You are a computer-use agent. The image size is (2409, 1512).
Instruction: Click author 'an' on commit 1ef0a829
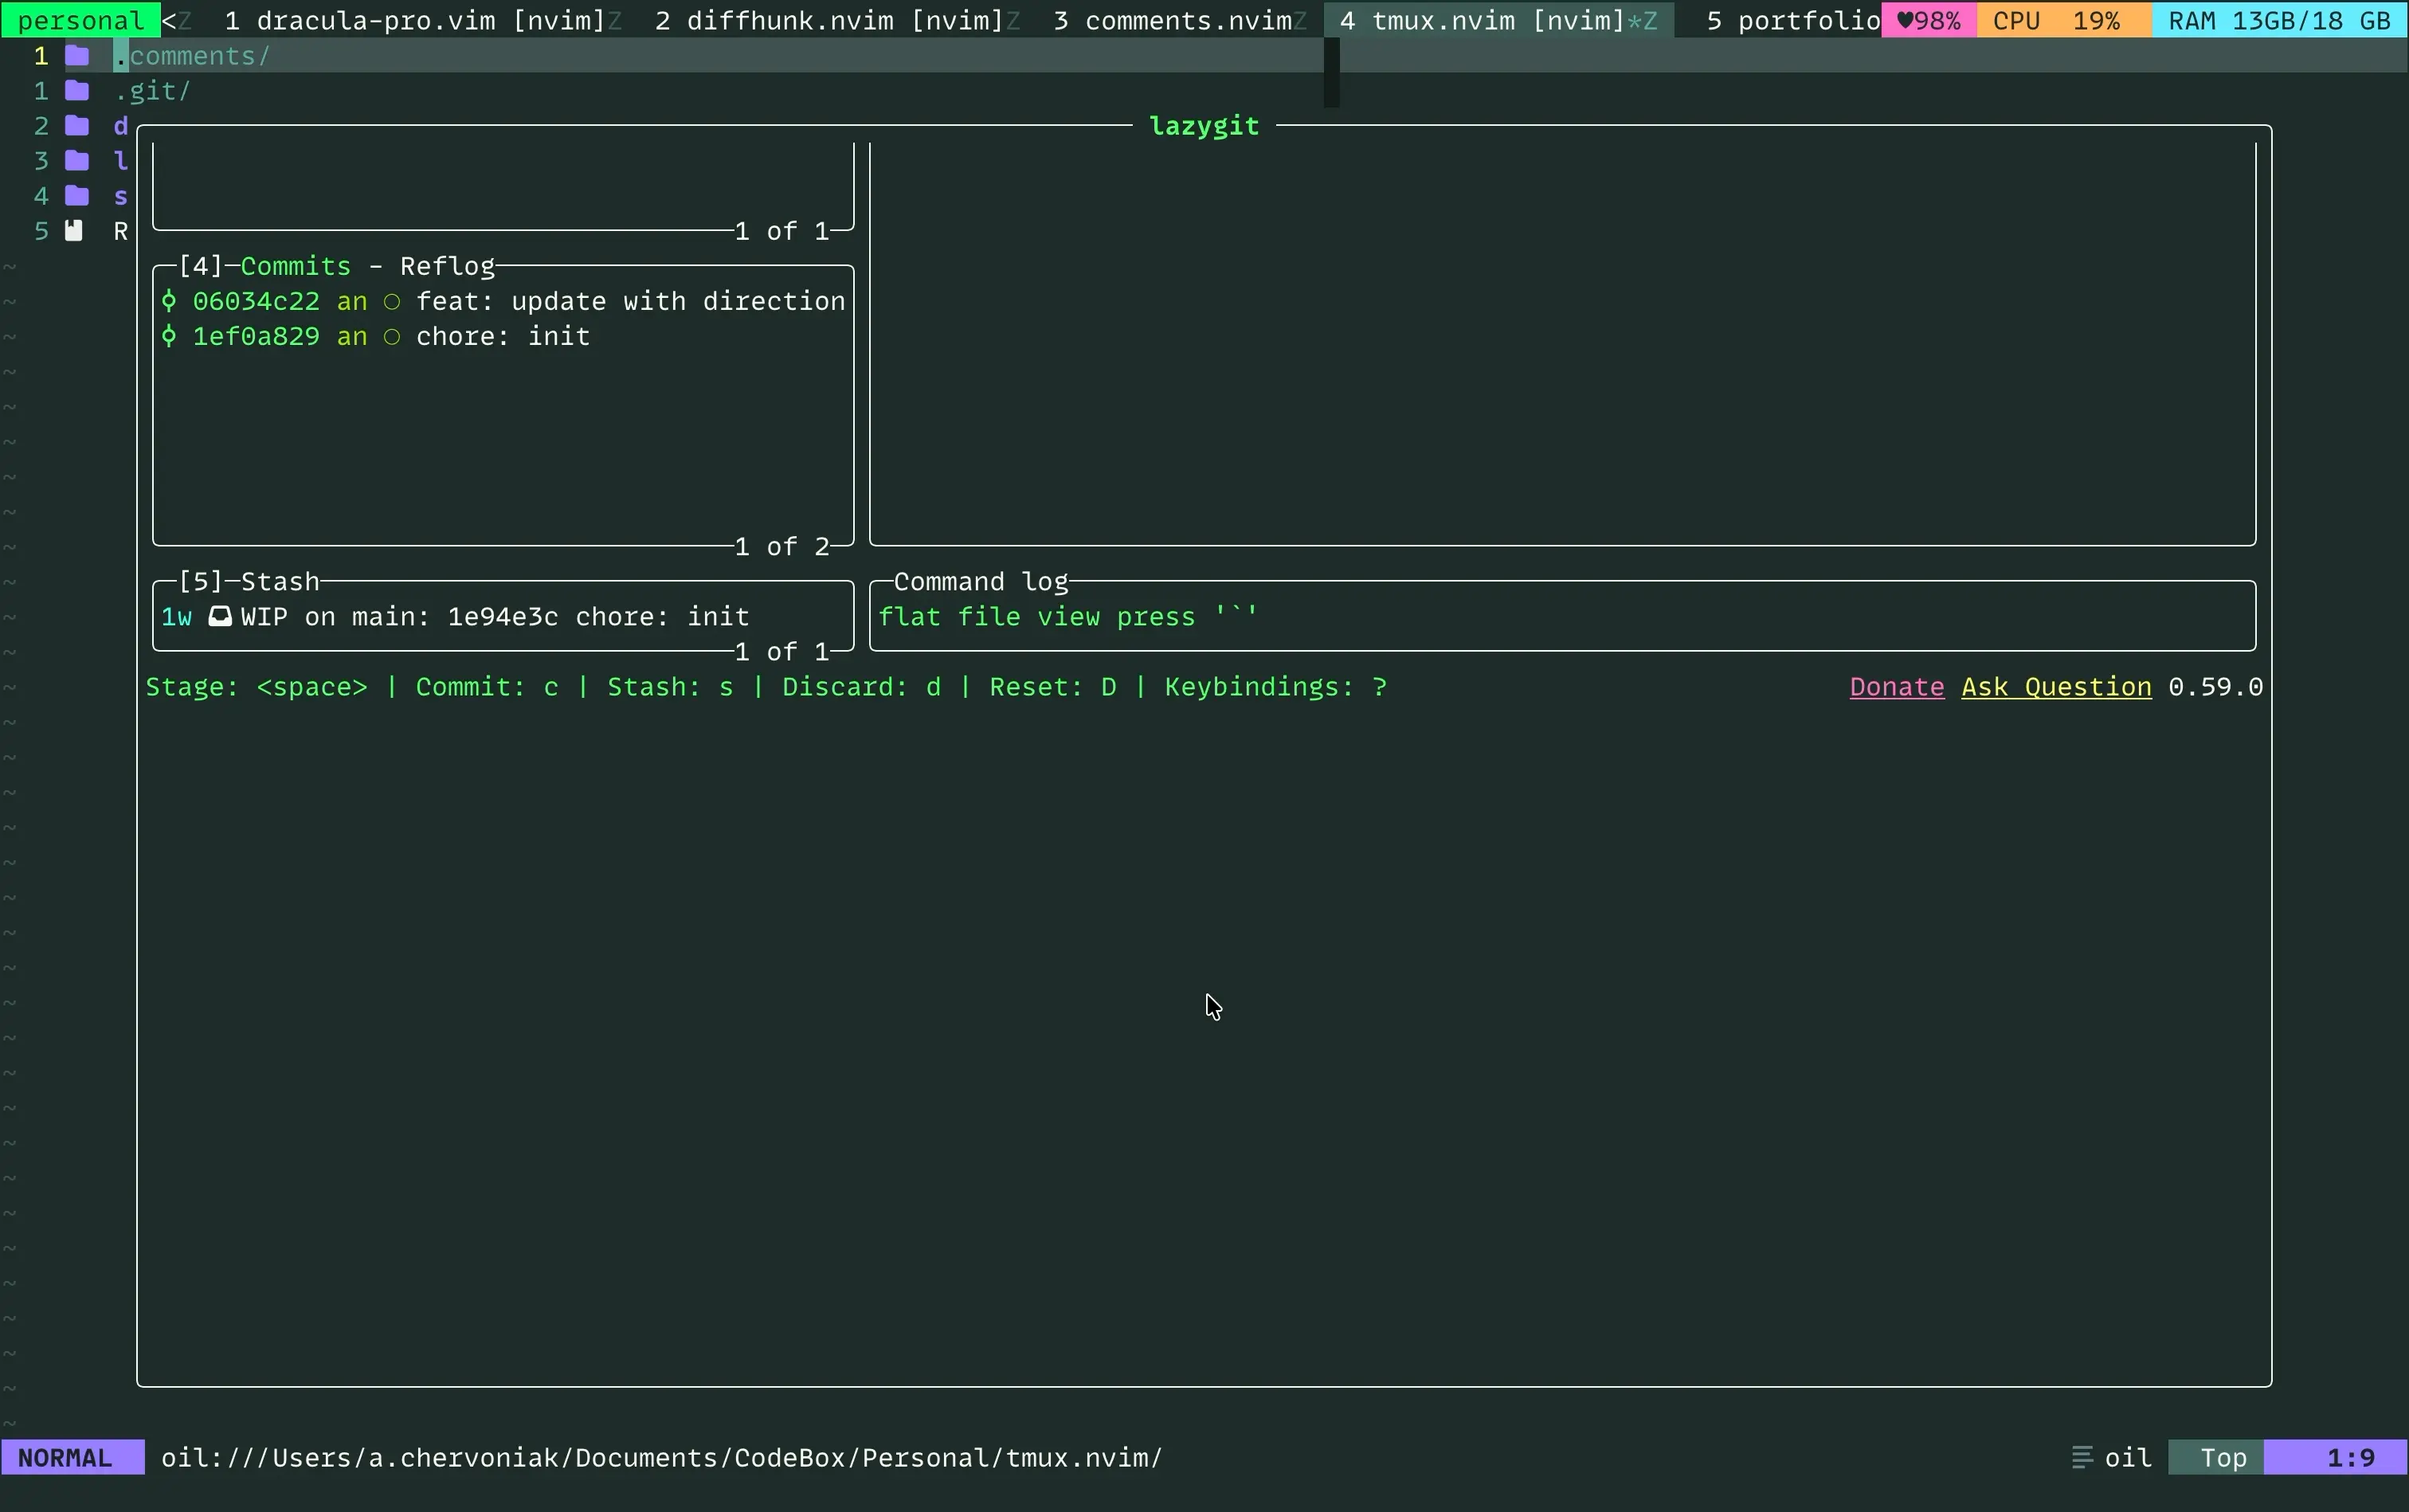pos(352,336)
